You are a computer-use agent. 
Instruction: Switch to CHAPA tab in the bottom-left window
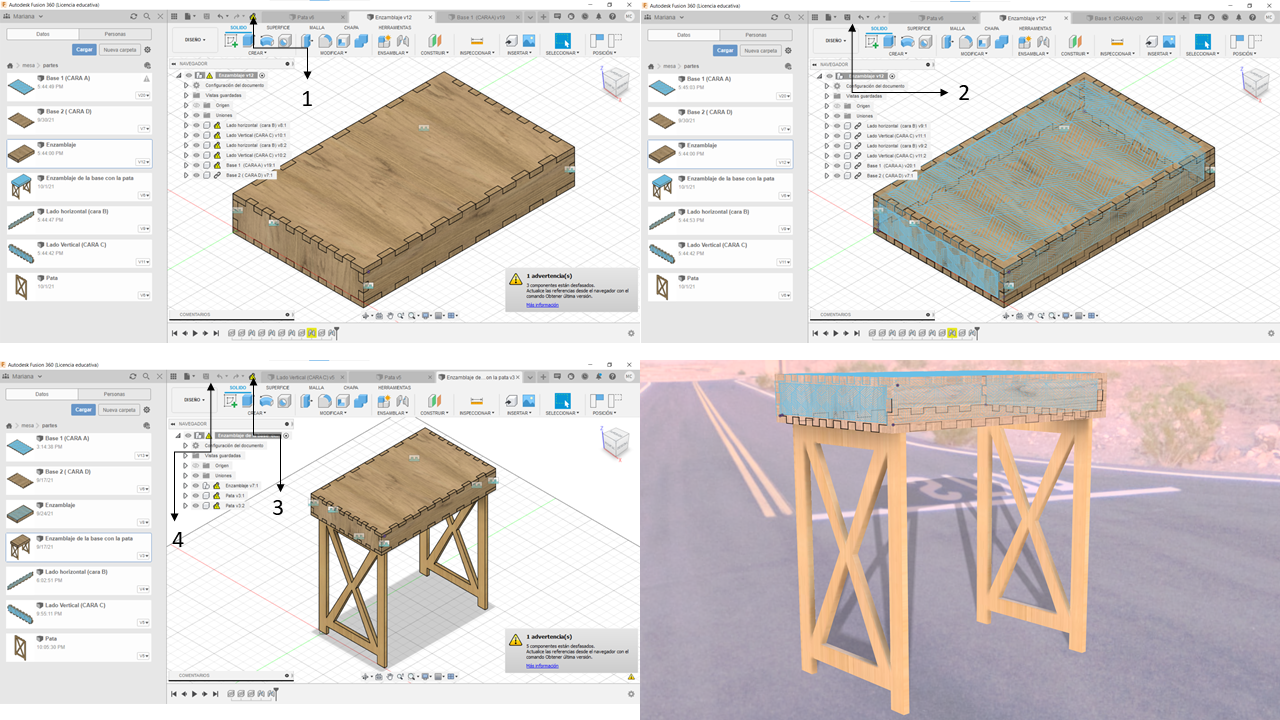pos(350,387)
